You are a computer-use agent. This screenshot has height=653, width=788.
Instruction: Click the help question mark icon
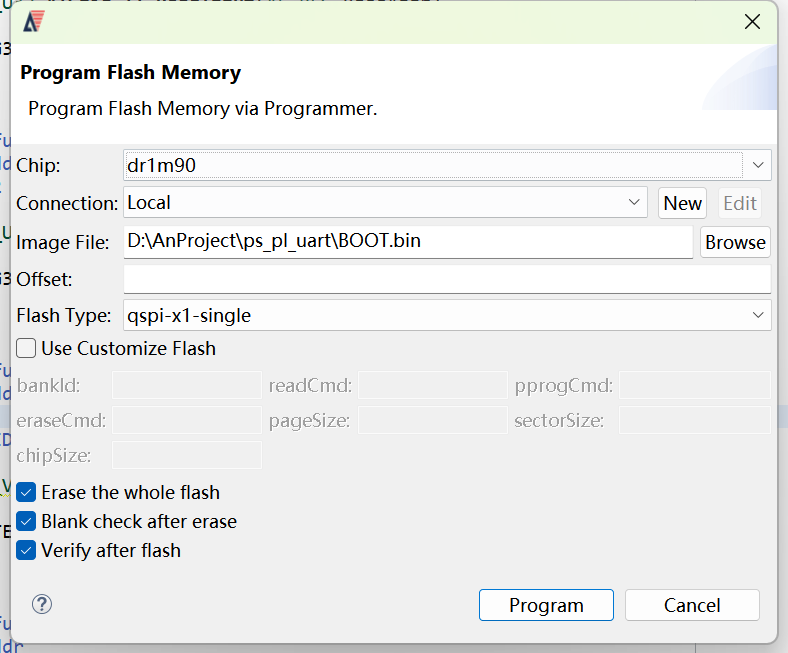click(42, 604)
